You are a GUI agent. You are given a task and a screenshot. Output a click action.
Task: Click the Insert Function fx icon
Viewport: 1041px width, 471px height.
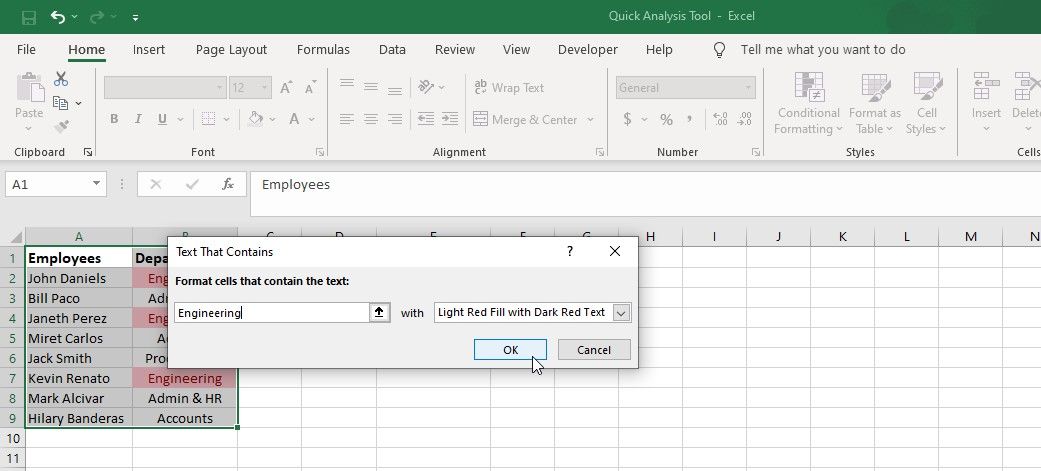point(228,184)
